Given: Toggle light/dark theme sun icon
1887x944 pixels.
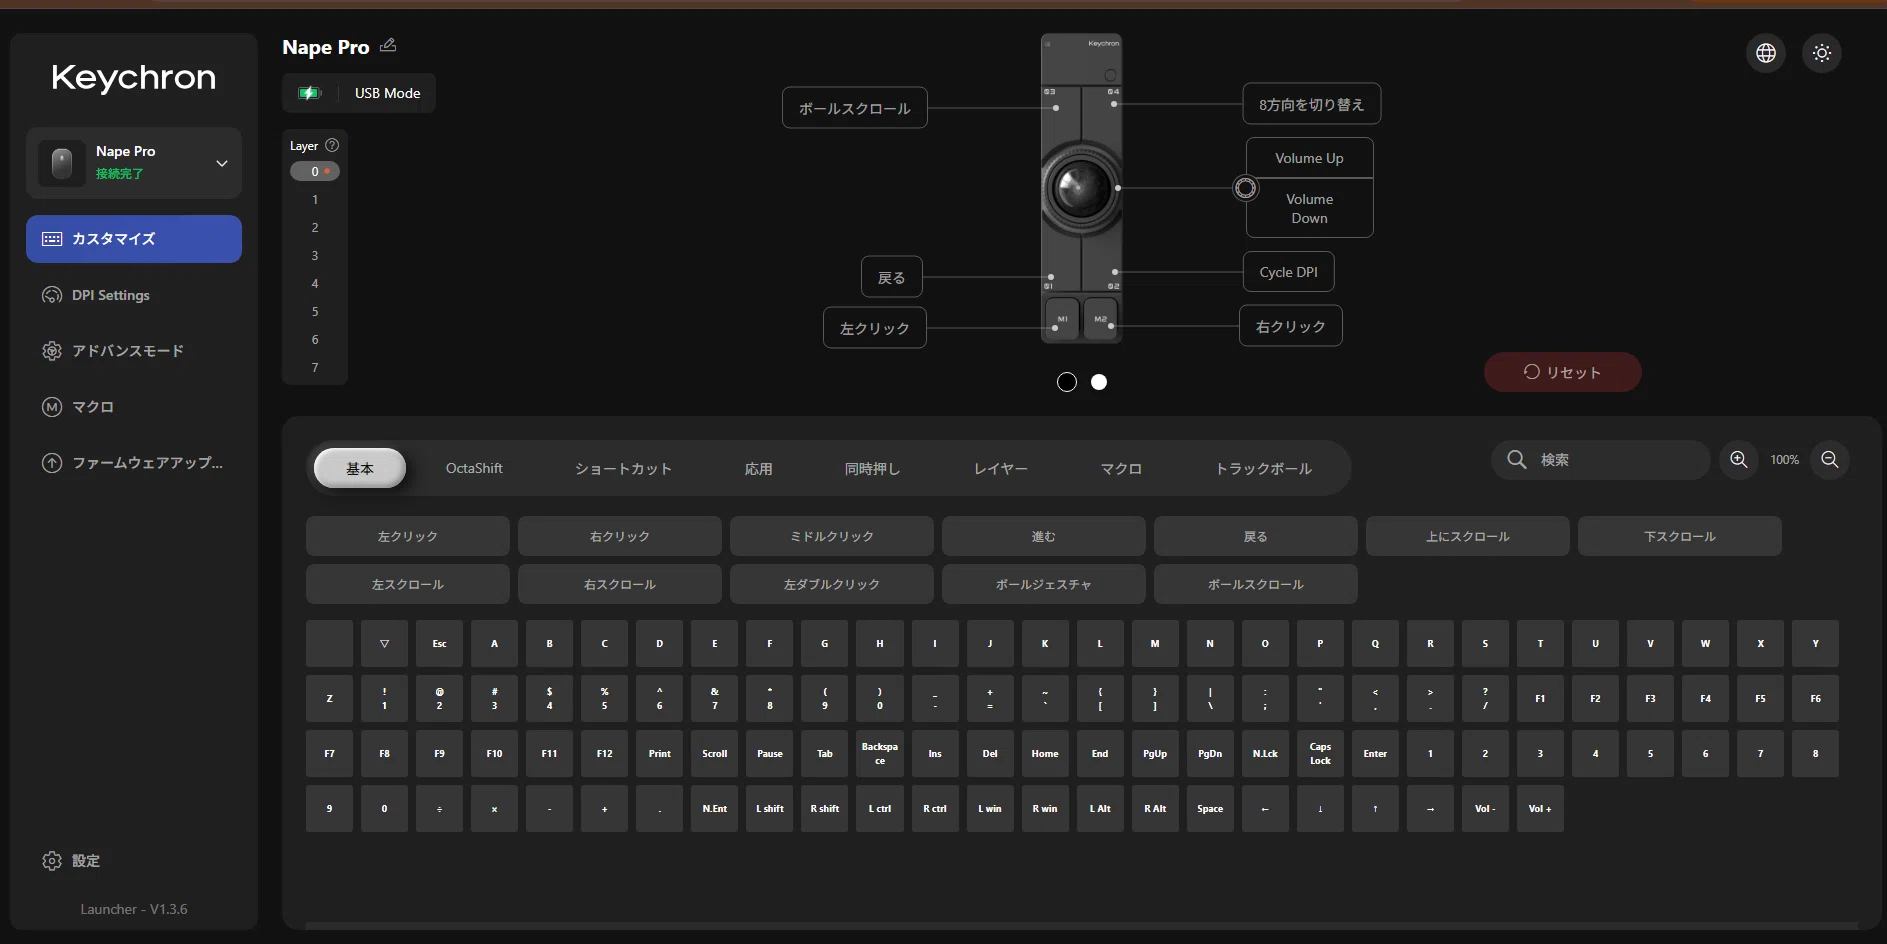Looking at the screenshot, I should click(1822, 53).
